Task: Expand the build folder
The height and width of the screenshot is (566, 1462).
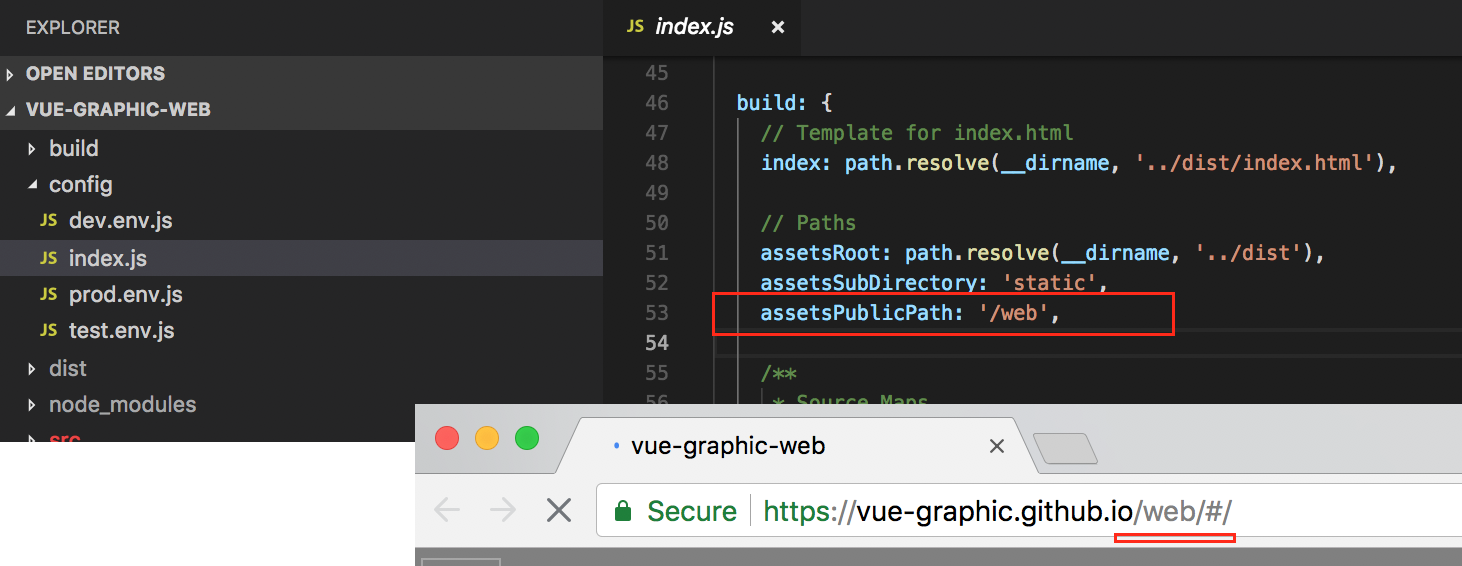Action: tap(73, 149)
